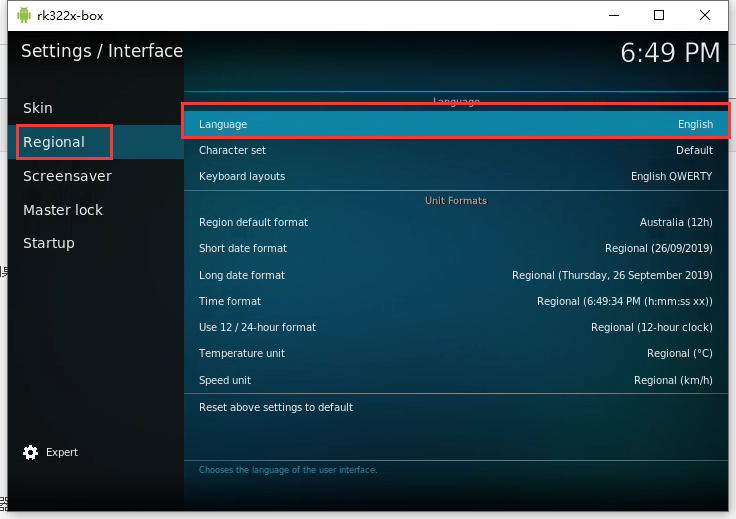
Task: Open Short date format setting
Action: [x=456, y=248]
